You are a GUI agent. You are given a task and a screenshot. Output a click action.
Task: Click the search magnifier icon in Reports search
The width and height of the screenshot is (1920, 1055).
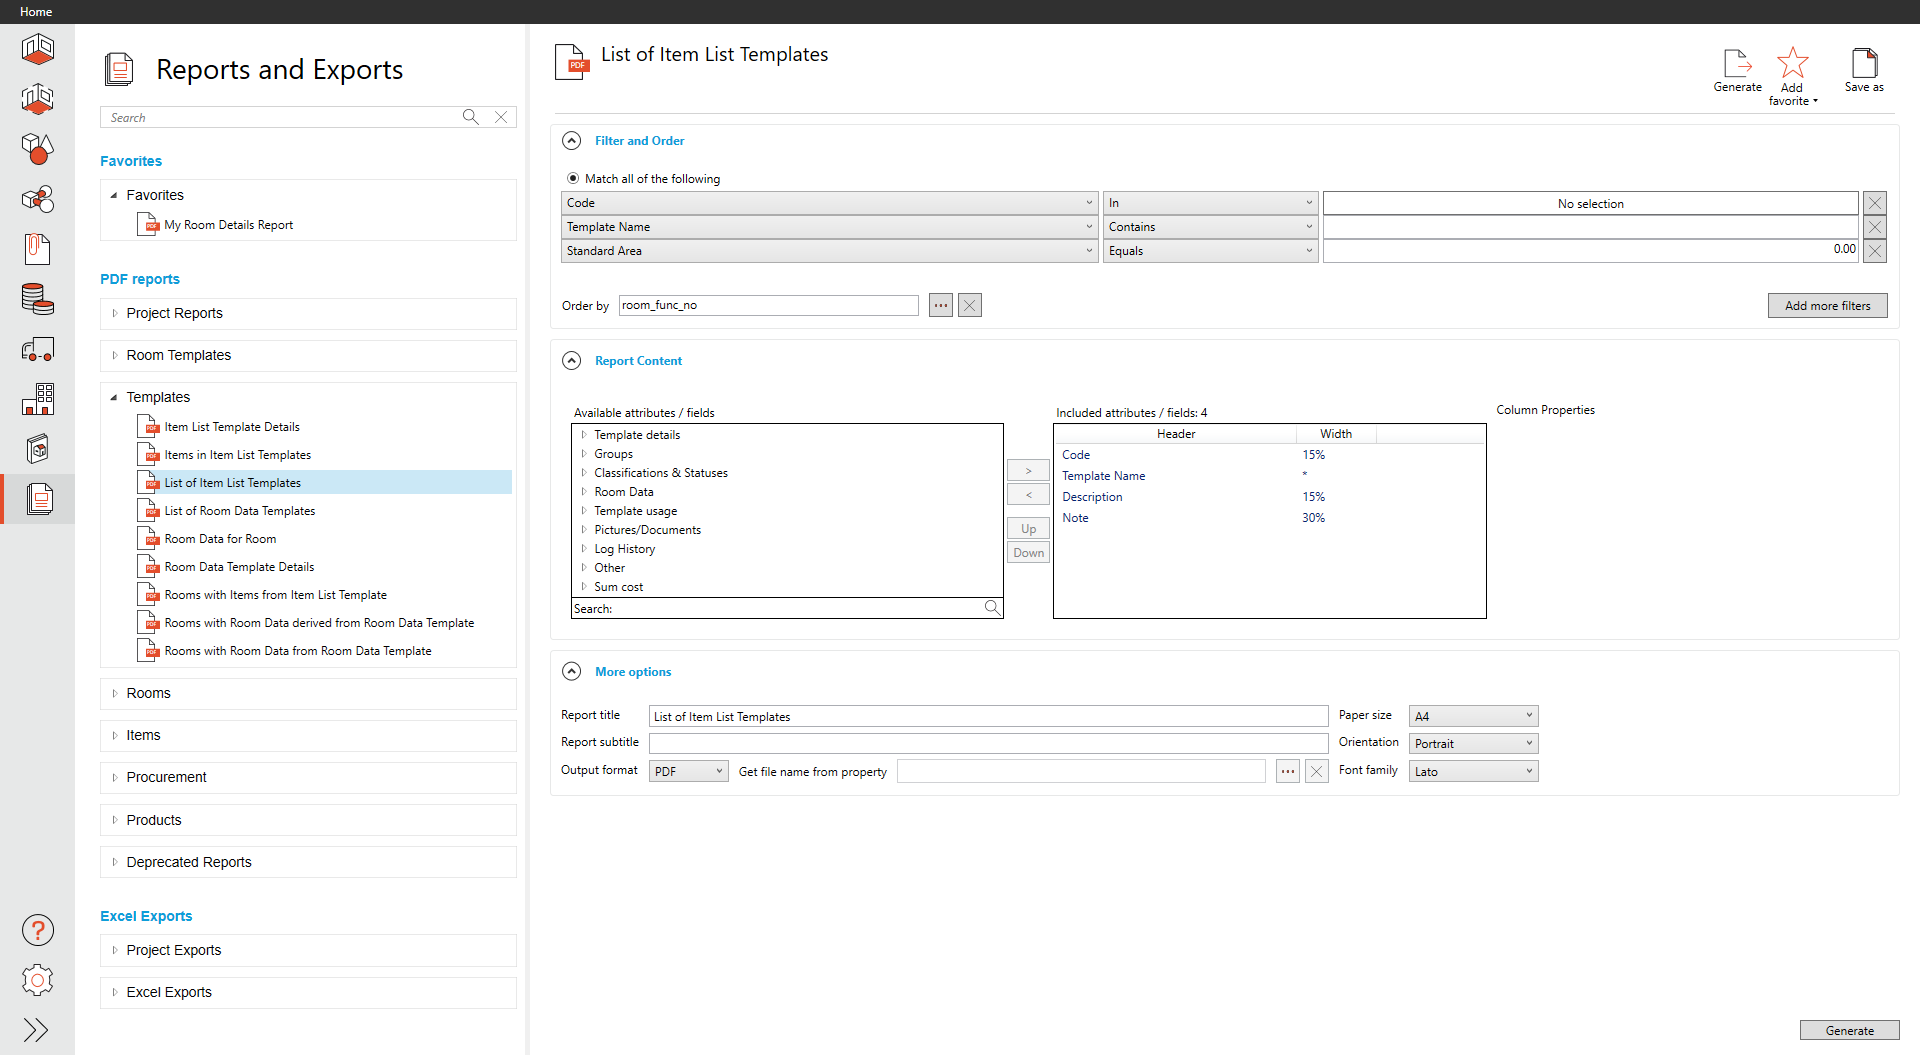tap(470, 117)
